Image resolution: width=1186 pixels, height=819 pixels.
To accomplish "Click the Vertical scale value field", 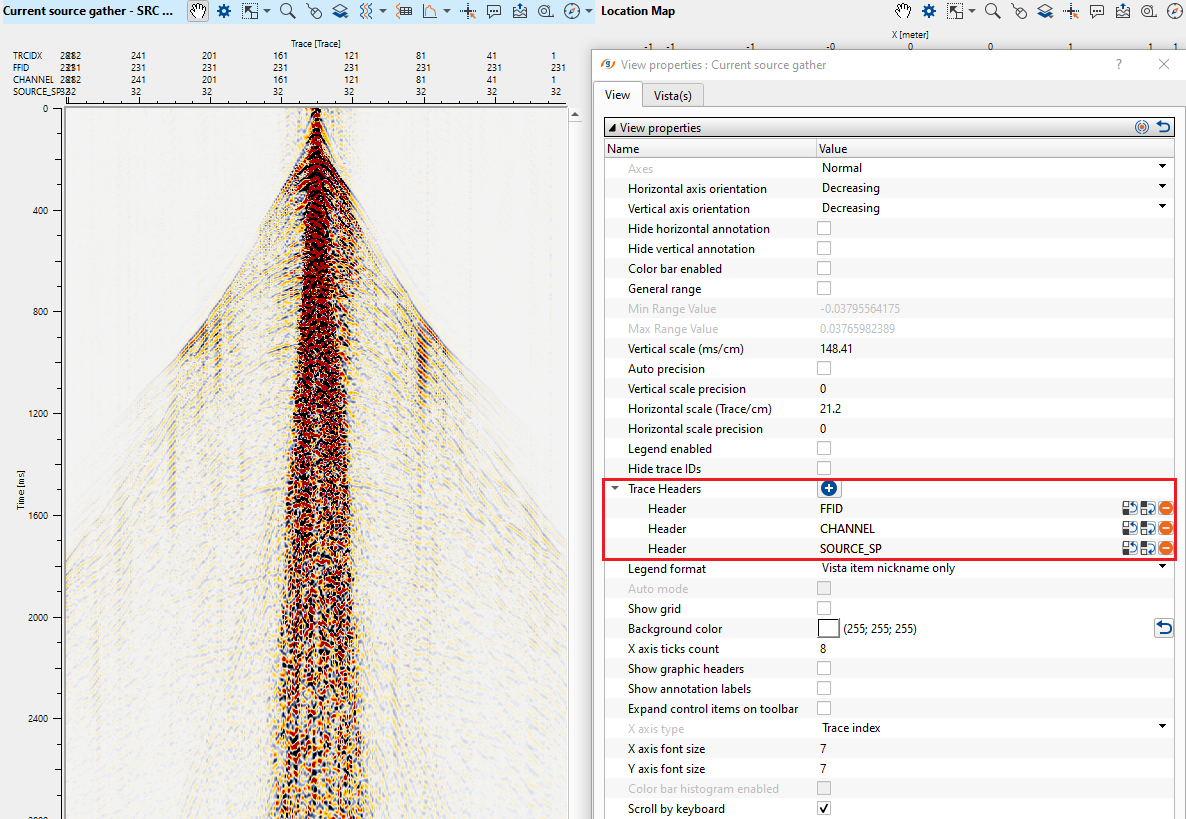I will coord(900,349).
